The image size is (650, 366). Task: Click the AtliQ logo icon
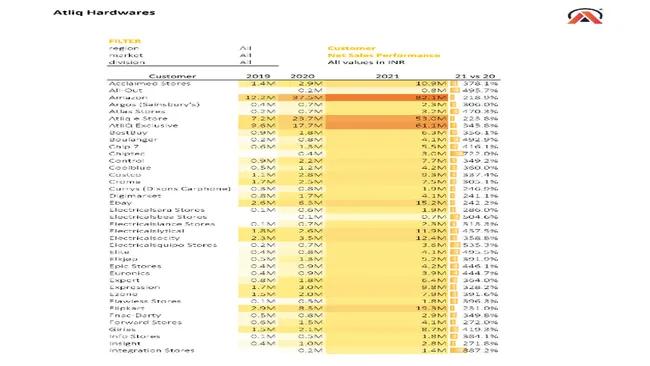coord(585,16)
